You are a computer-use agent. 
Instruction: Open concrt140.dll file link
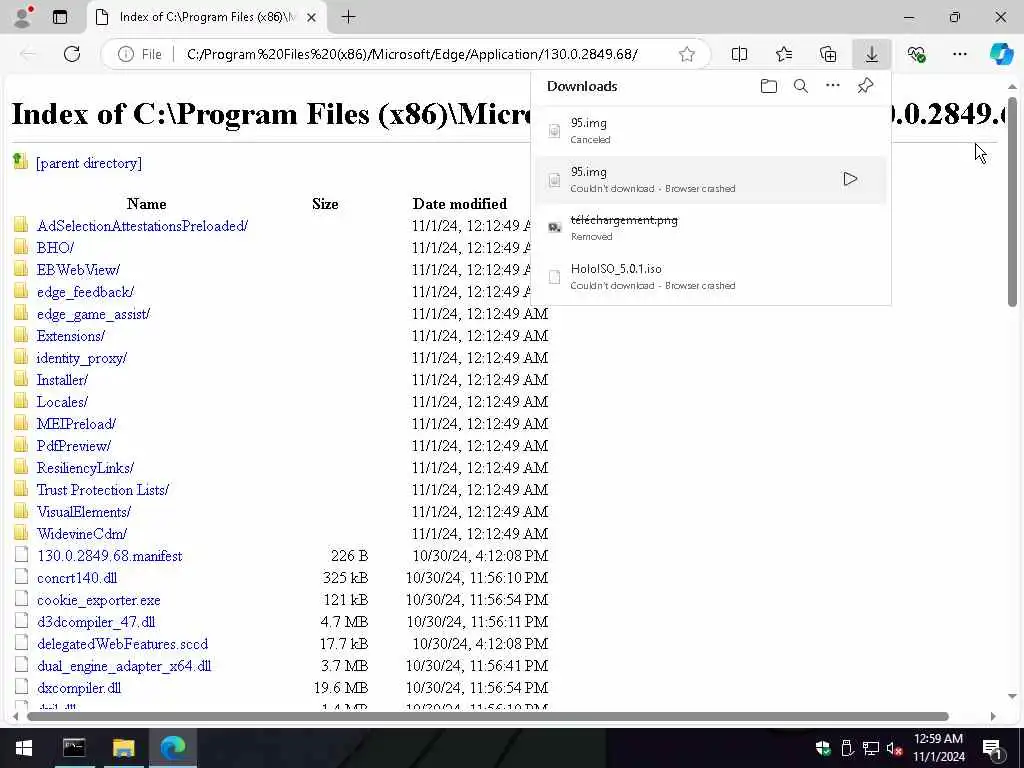click(x=77, y=578)
